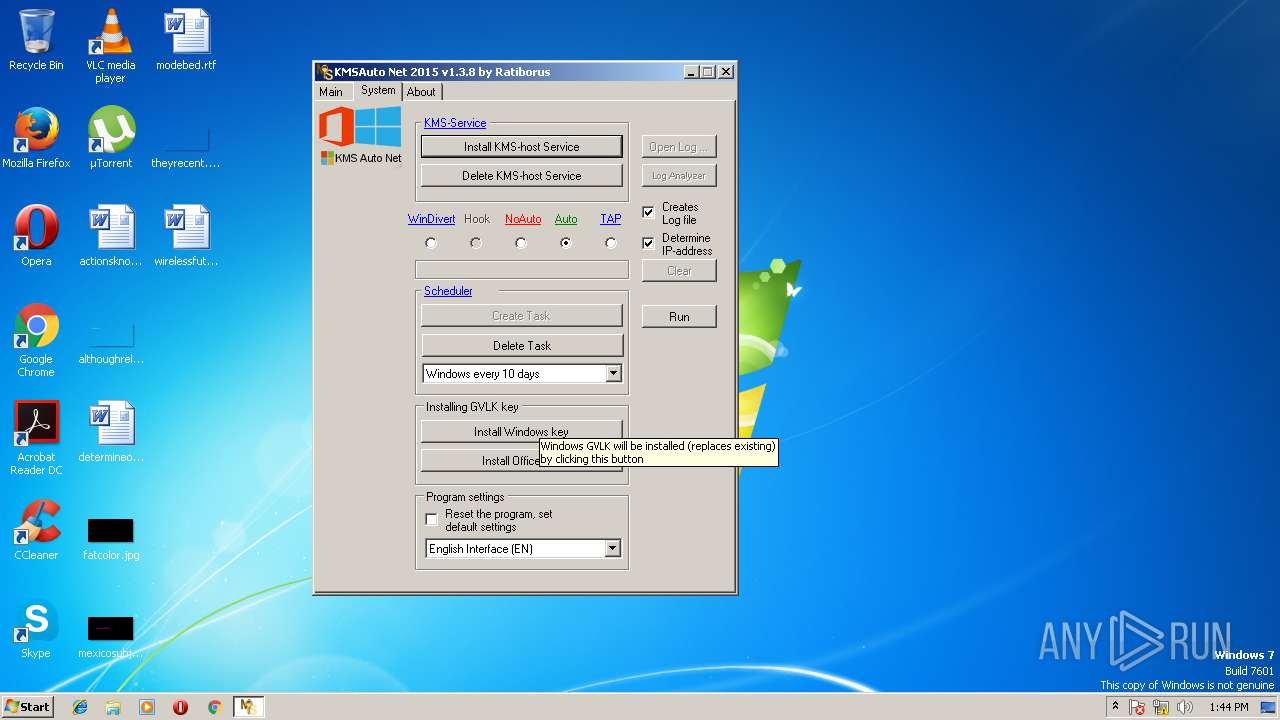1280x720 pixels.
Task: Switch to the Main tab
Action: click(x=331, y=92)
